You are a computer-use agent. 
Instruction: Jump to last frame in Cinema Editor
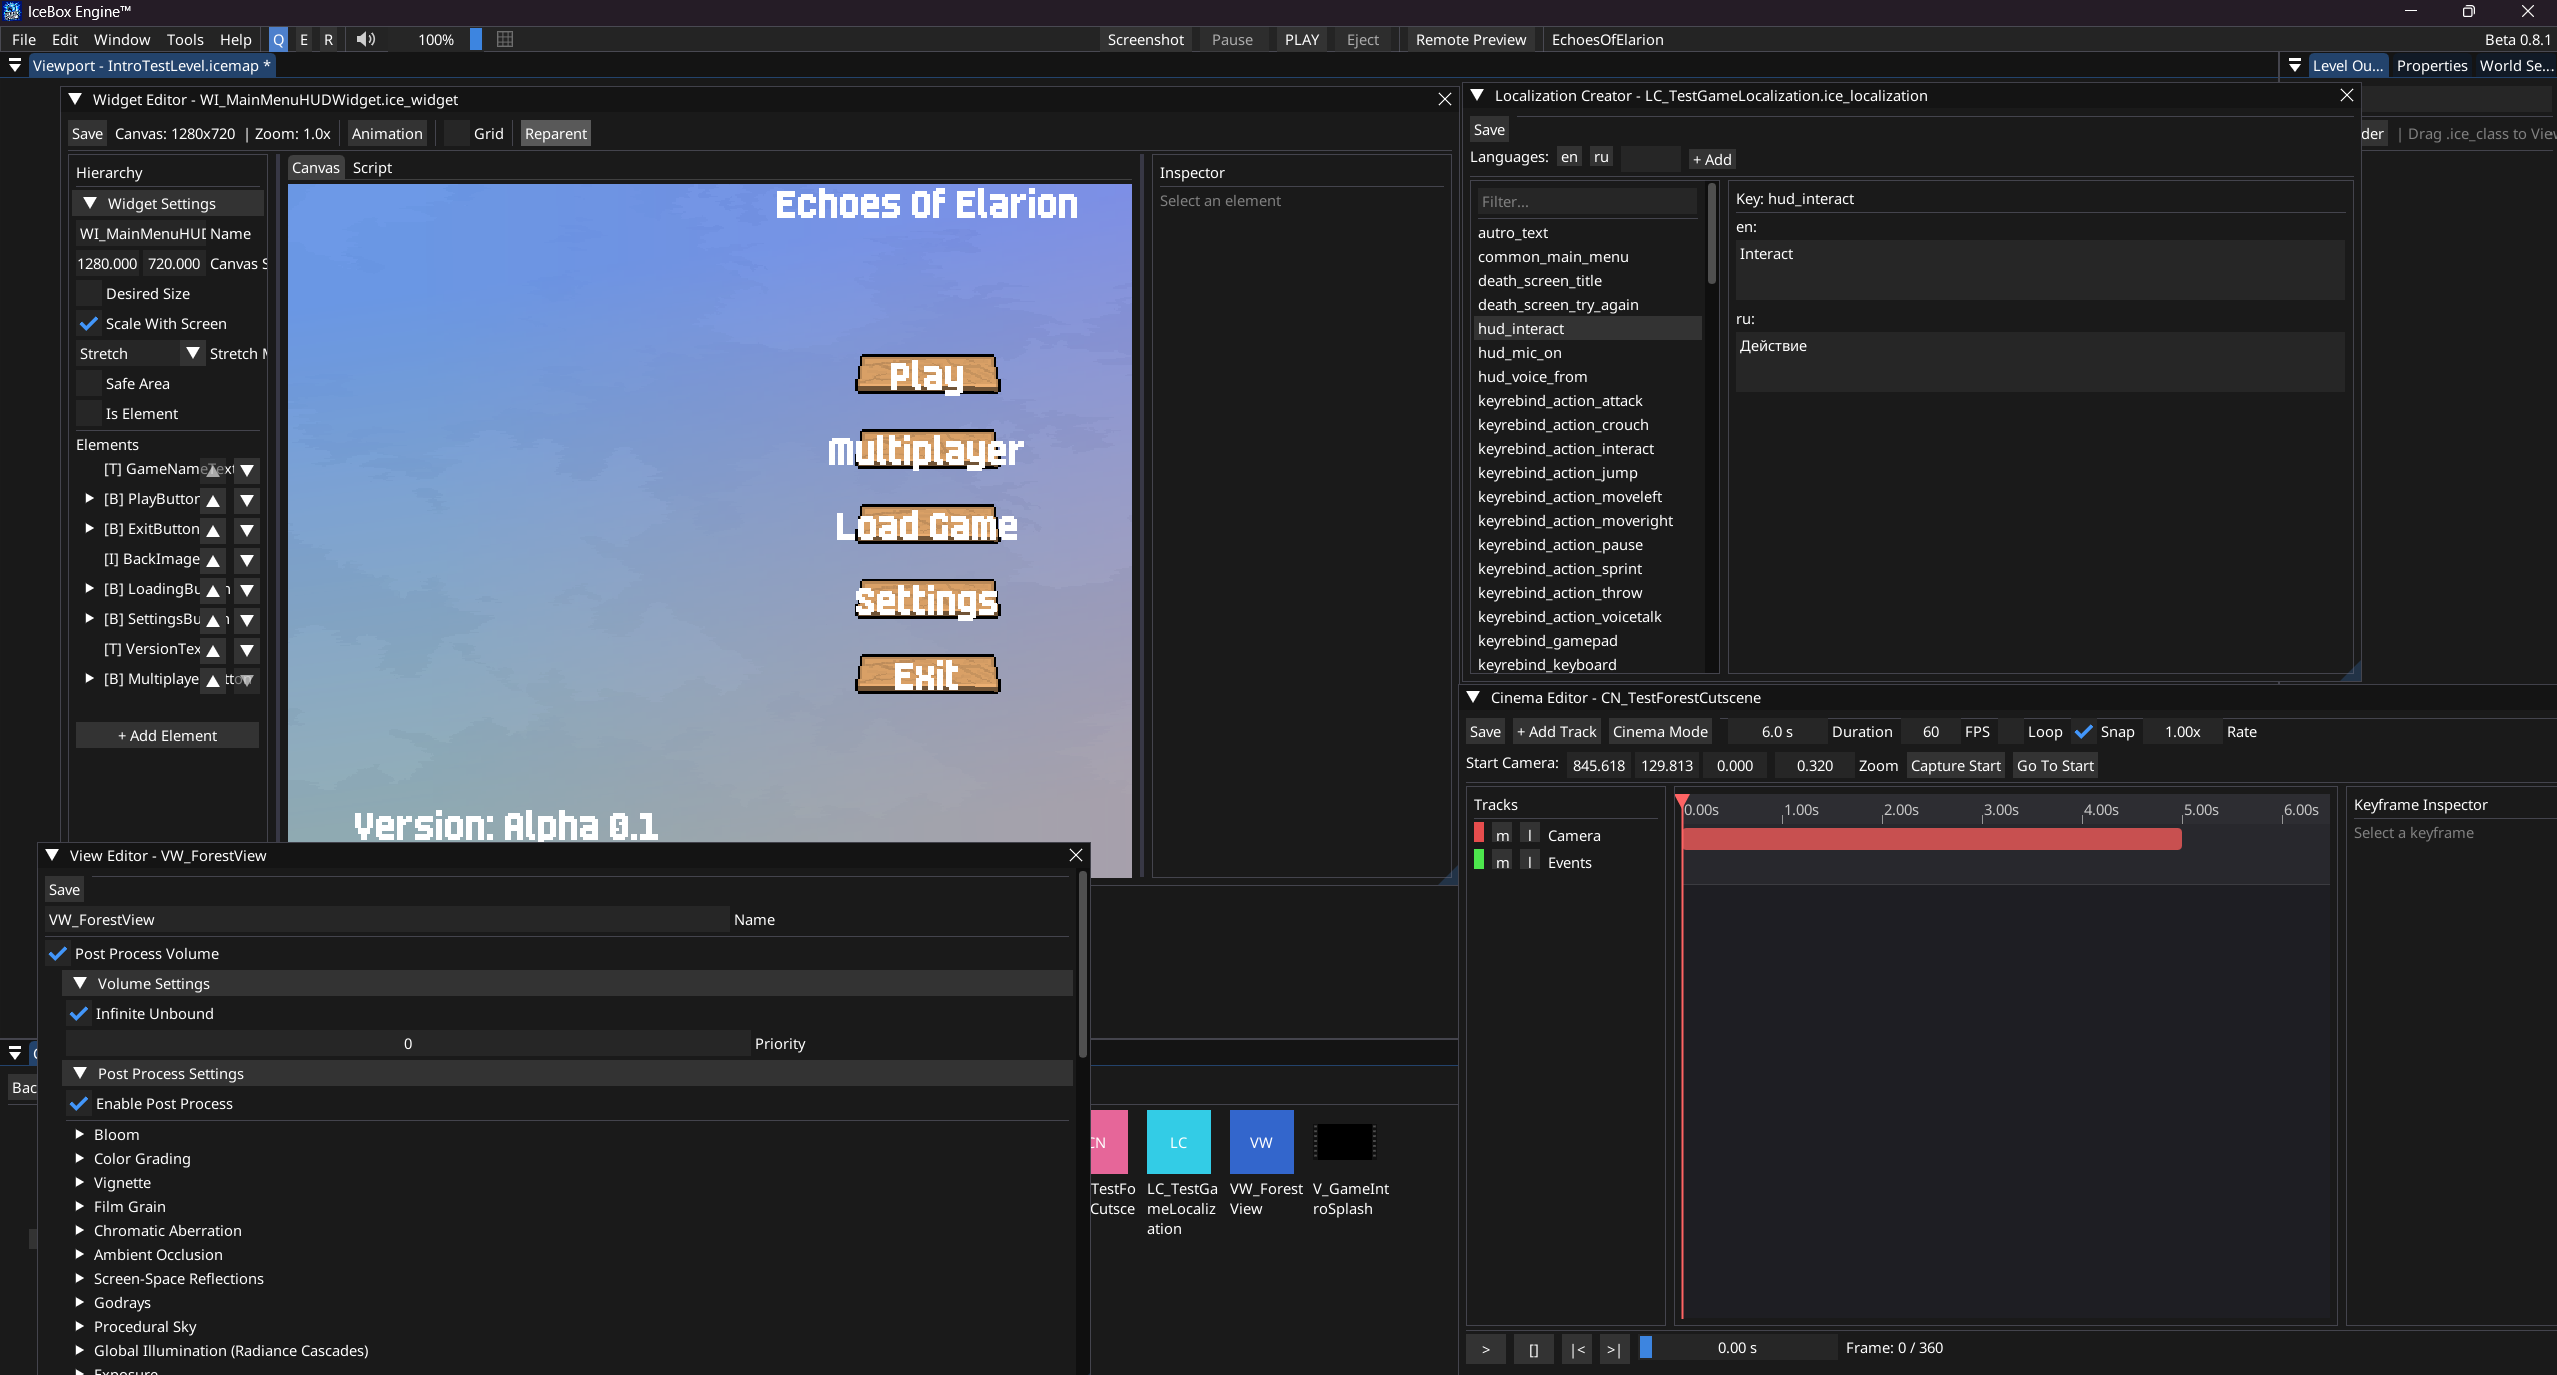1614,1348
